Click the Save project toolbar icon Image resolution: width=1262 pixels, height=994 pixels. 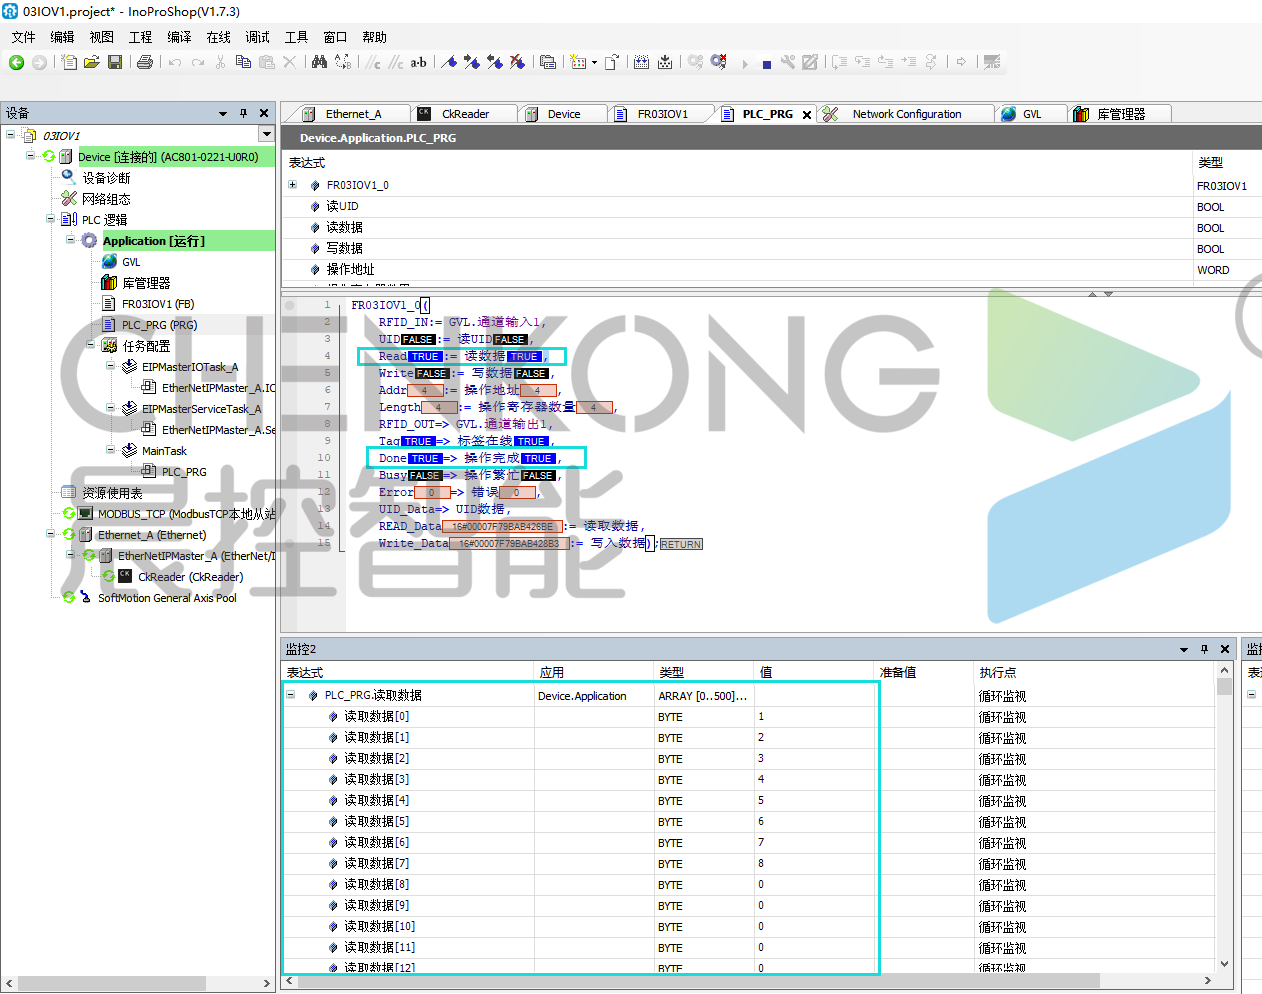click(115, 62)
